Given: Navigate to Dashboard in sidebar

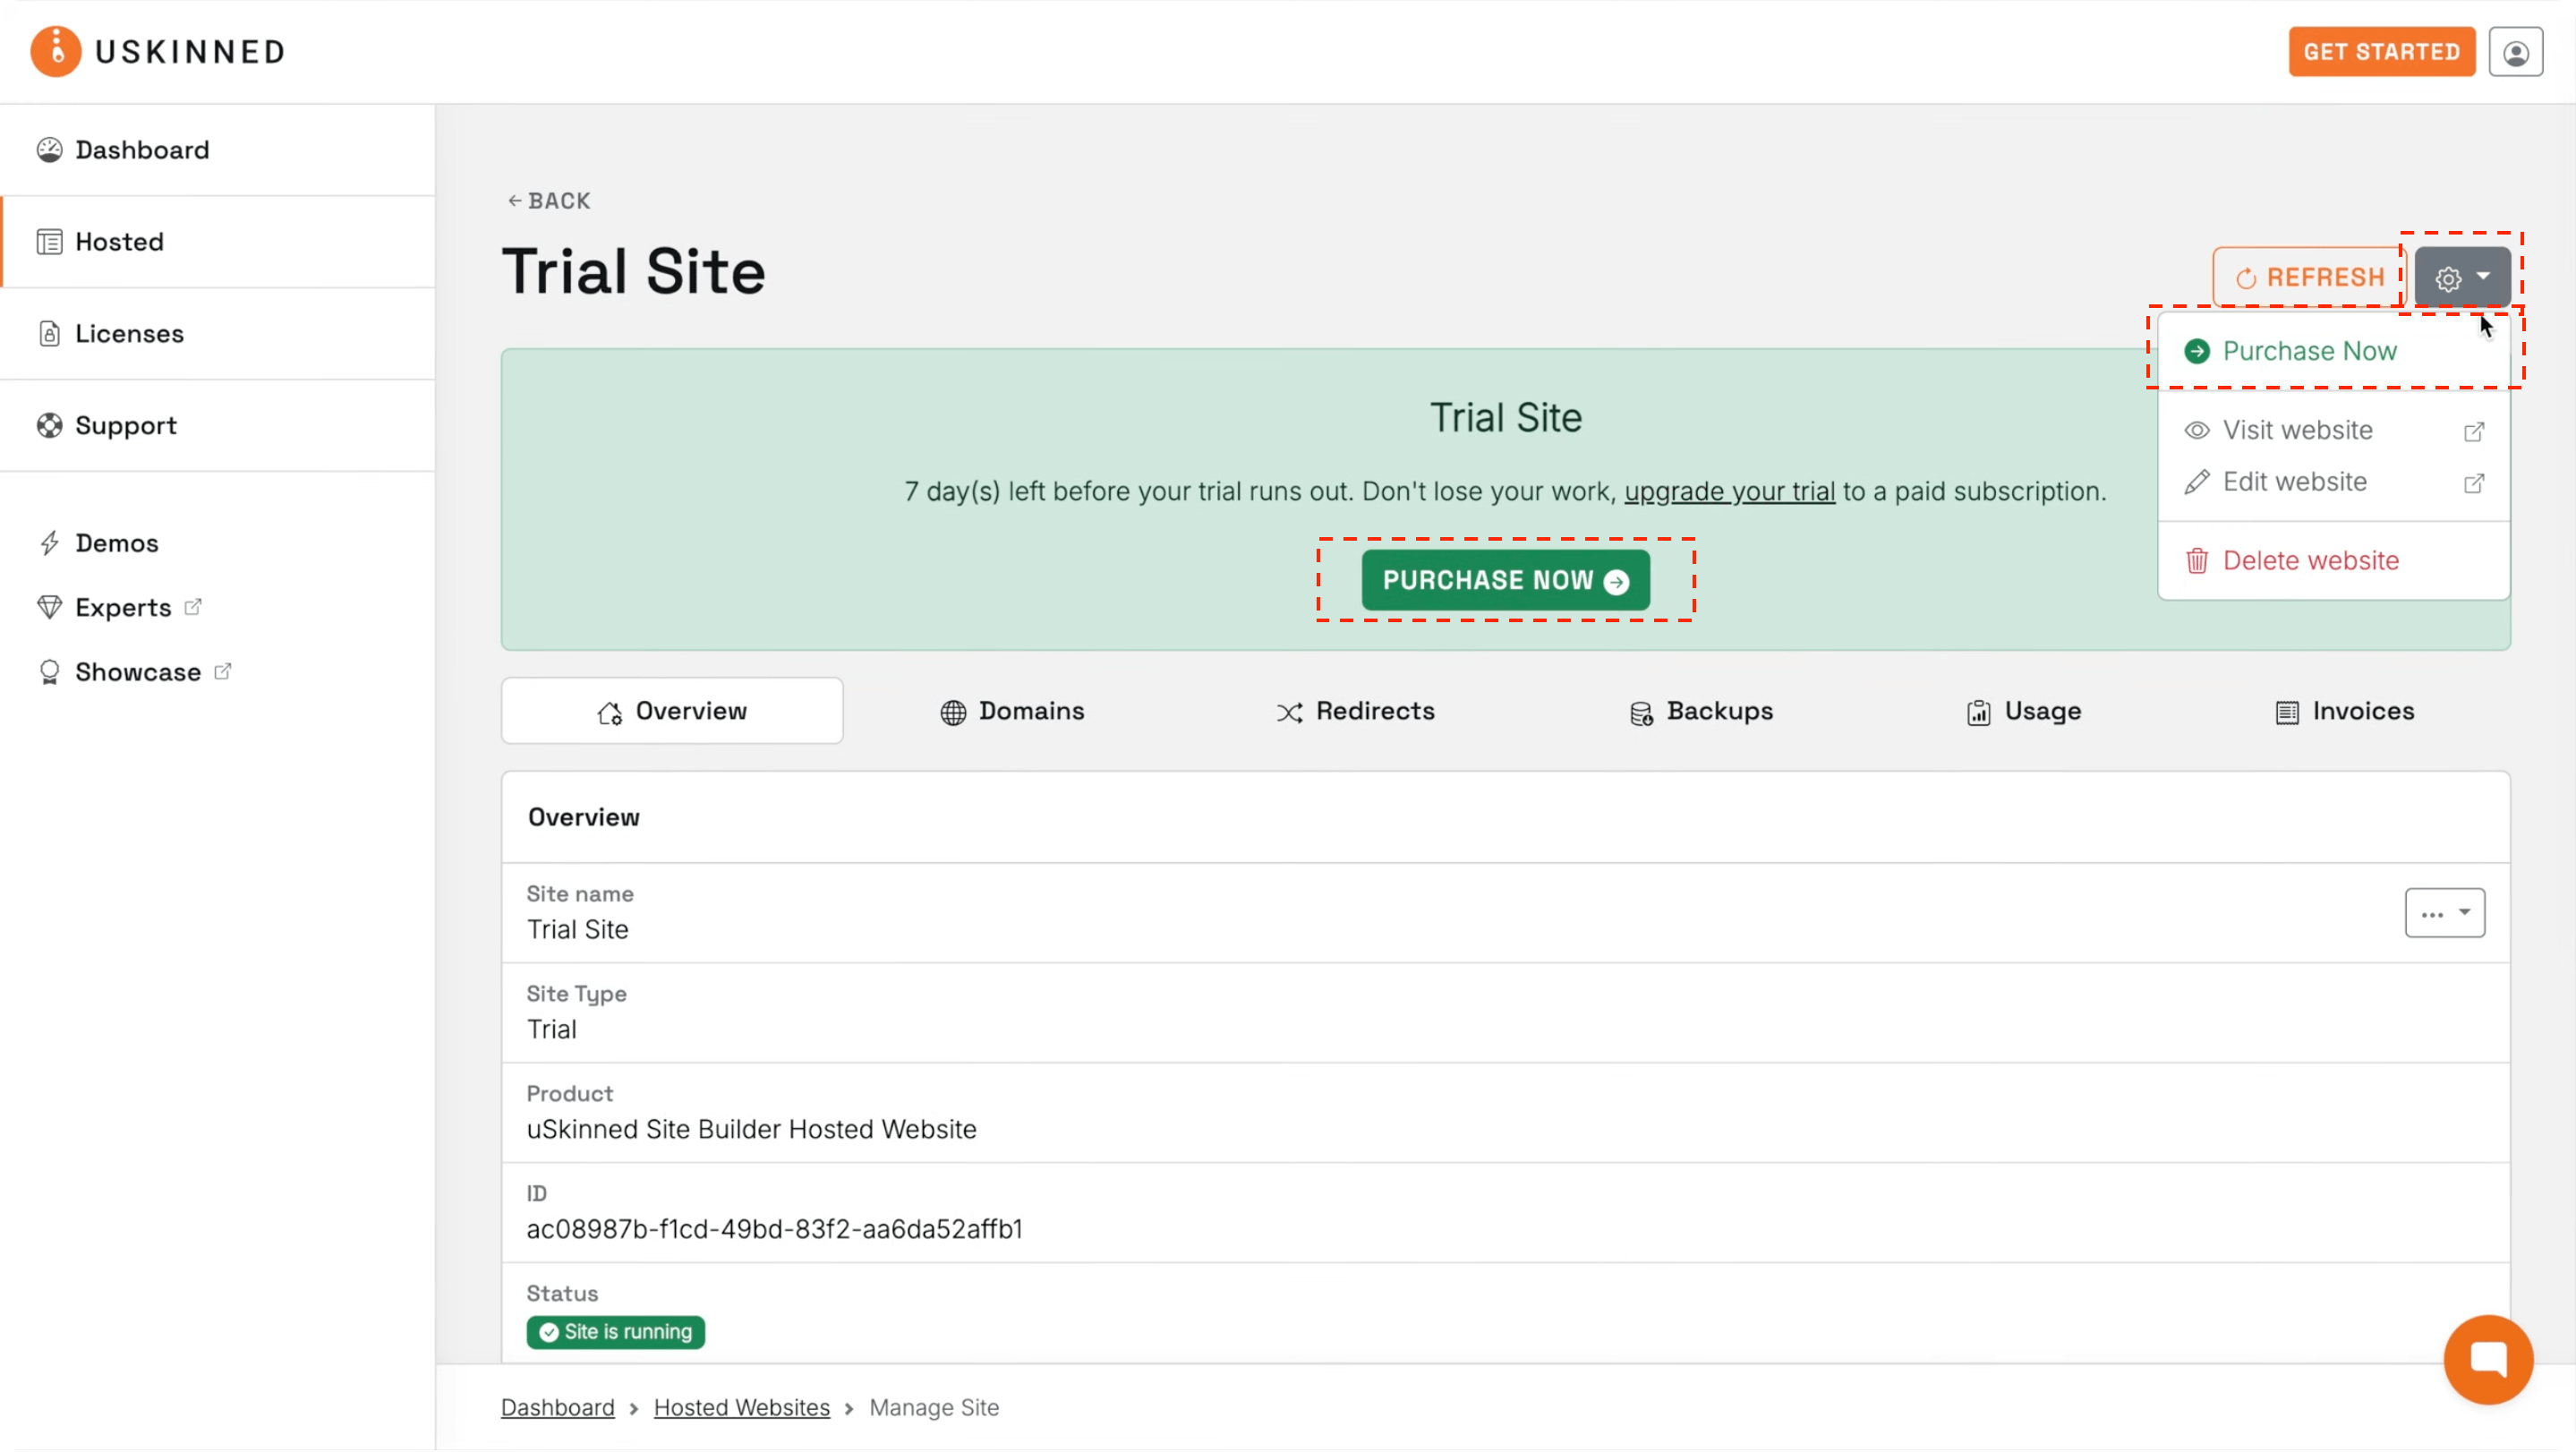Looking at the screenshot, I should tap(218, 150).
